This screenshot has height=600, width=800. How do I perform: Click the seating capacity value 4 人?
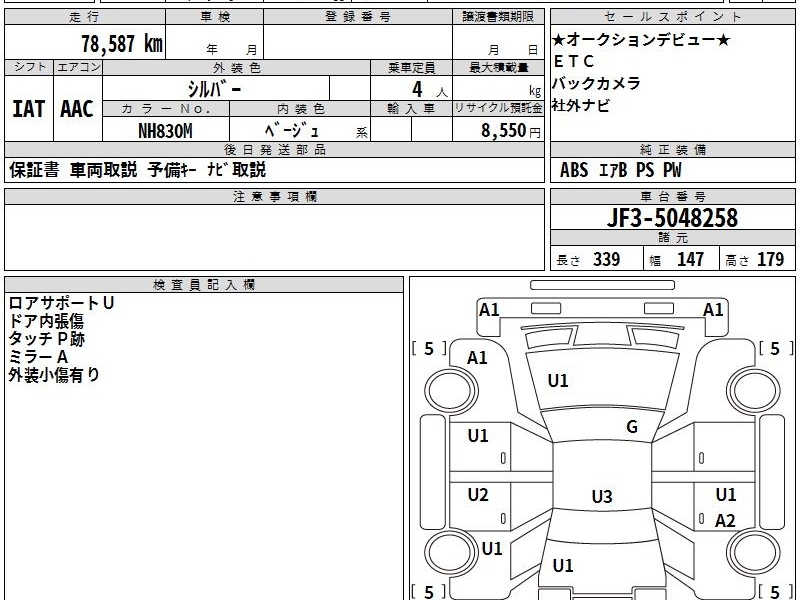pyautogui.click(x=430, y=90)
